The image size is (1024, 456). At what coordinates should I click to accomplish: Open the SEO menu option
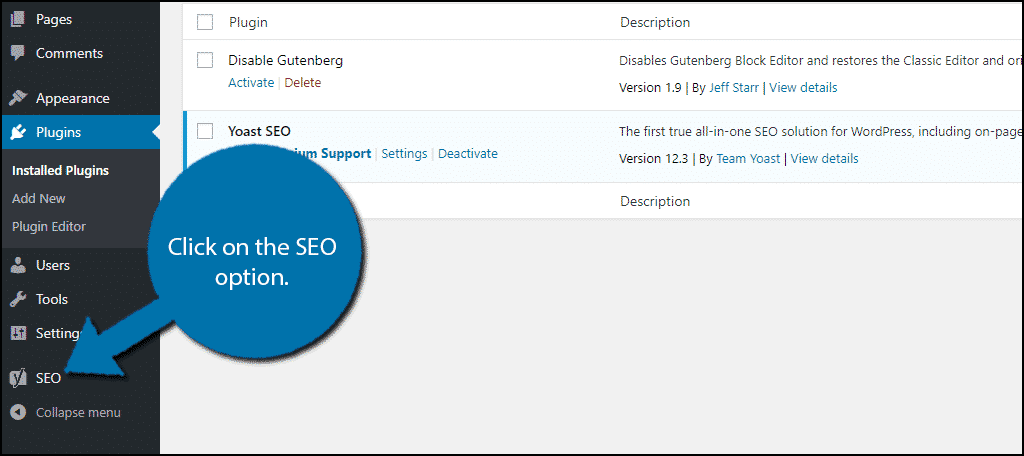(x=48, y=378)
